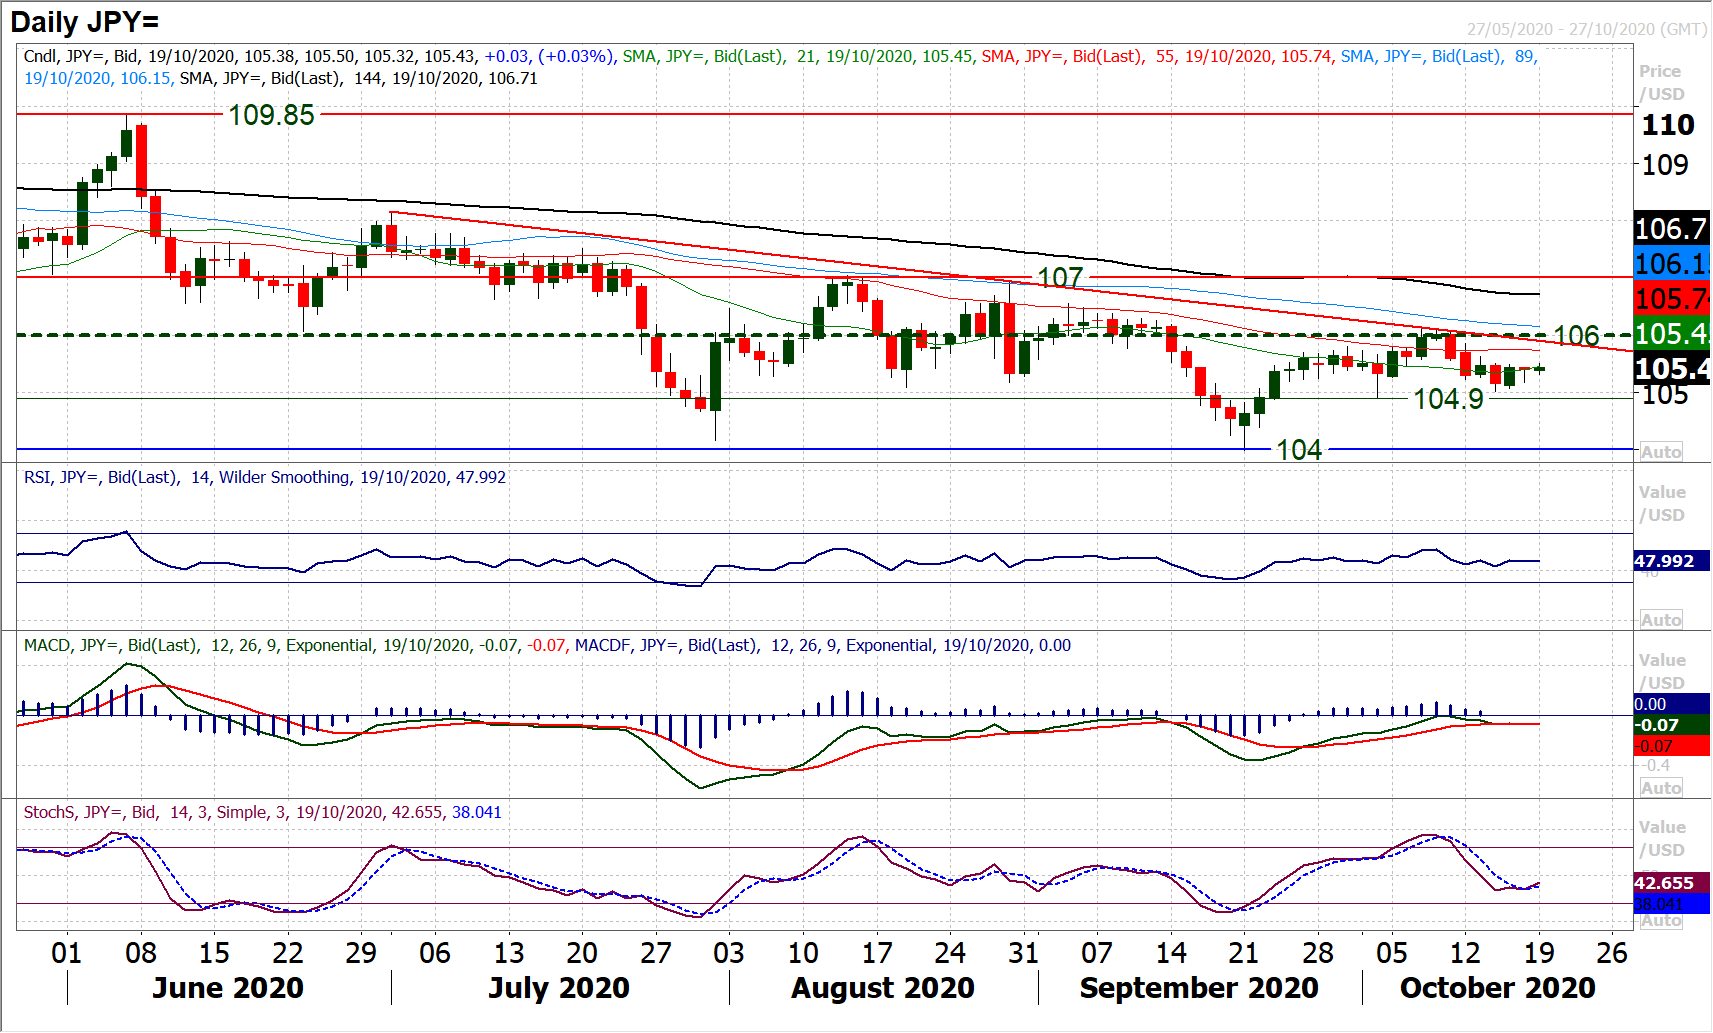Select the date range text at top right
The image size is (1713, 1033).
(x=1586, y=29)
